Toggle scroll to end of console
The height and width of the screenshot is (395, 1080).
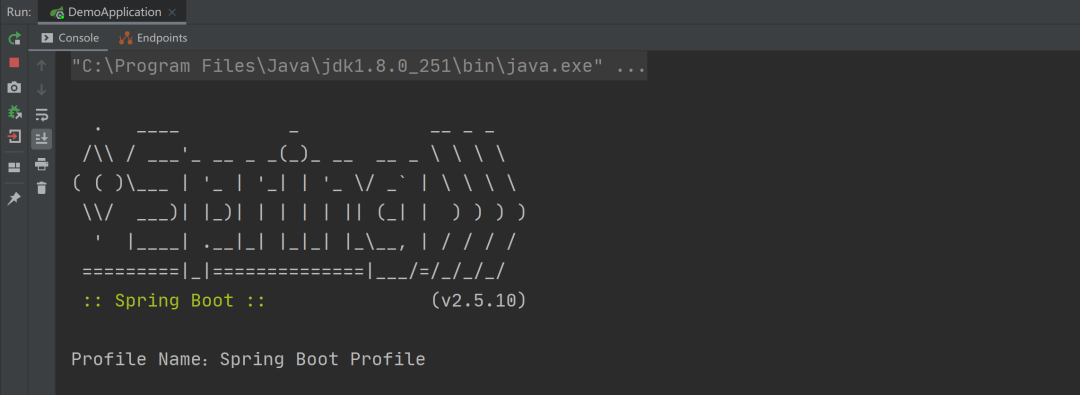click(41, 139)
